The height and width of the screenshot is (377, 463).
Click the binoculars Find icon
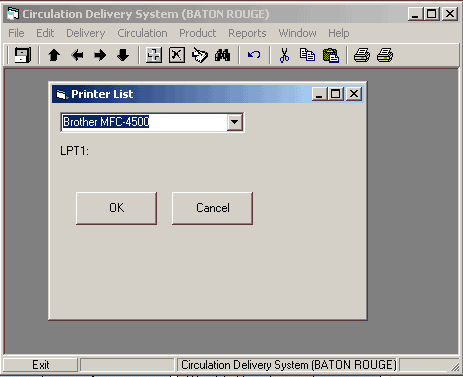point(222,55)
